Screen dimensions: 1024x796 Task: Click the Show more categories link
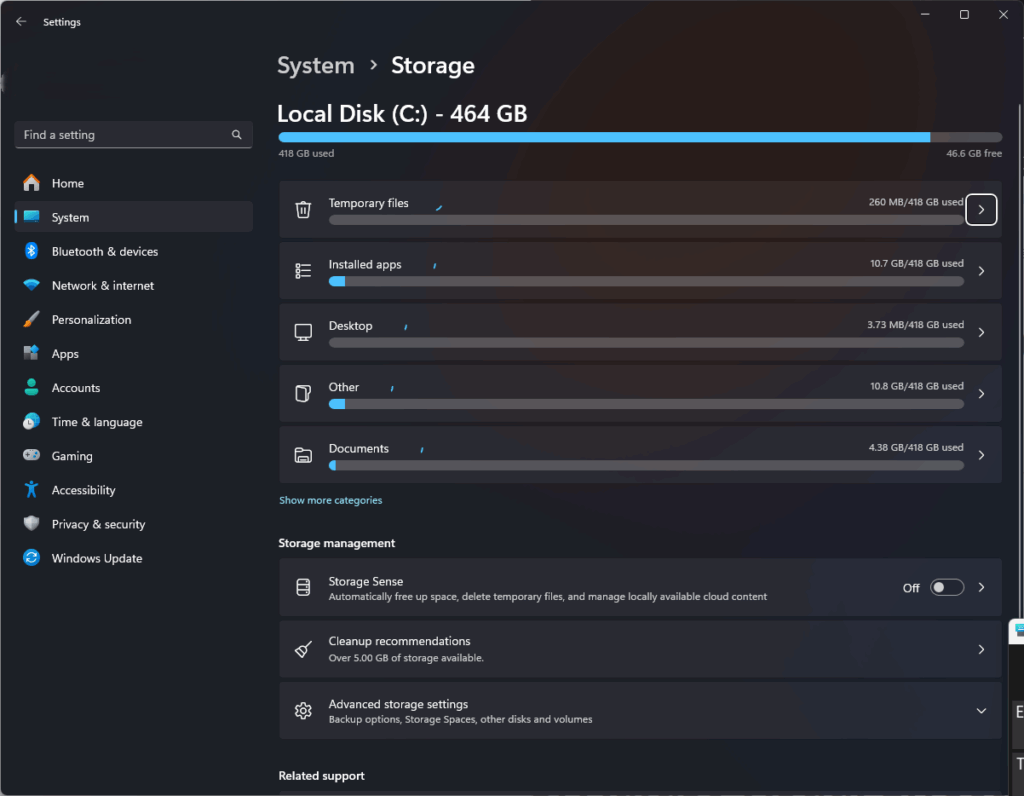(x=330, y=499)
